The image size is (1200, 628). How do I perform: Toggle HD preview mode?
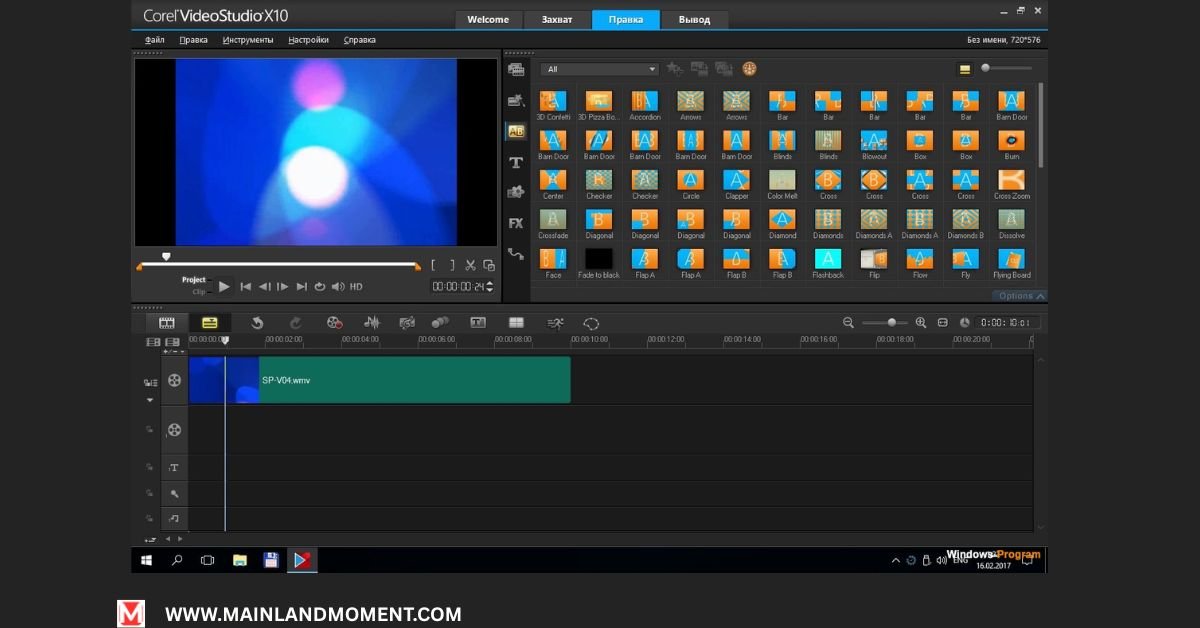[356, 287]
